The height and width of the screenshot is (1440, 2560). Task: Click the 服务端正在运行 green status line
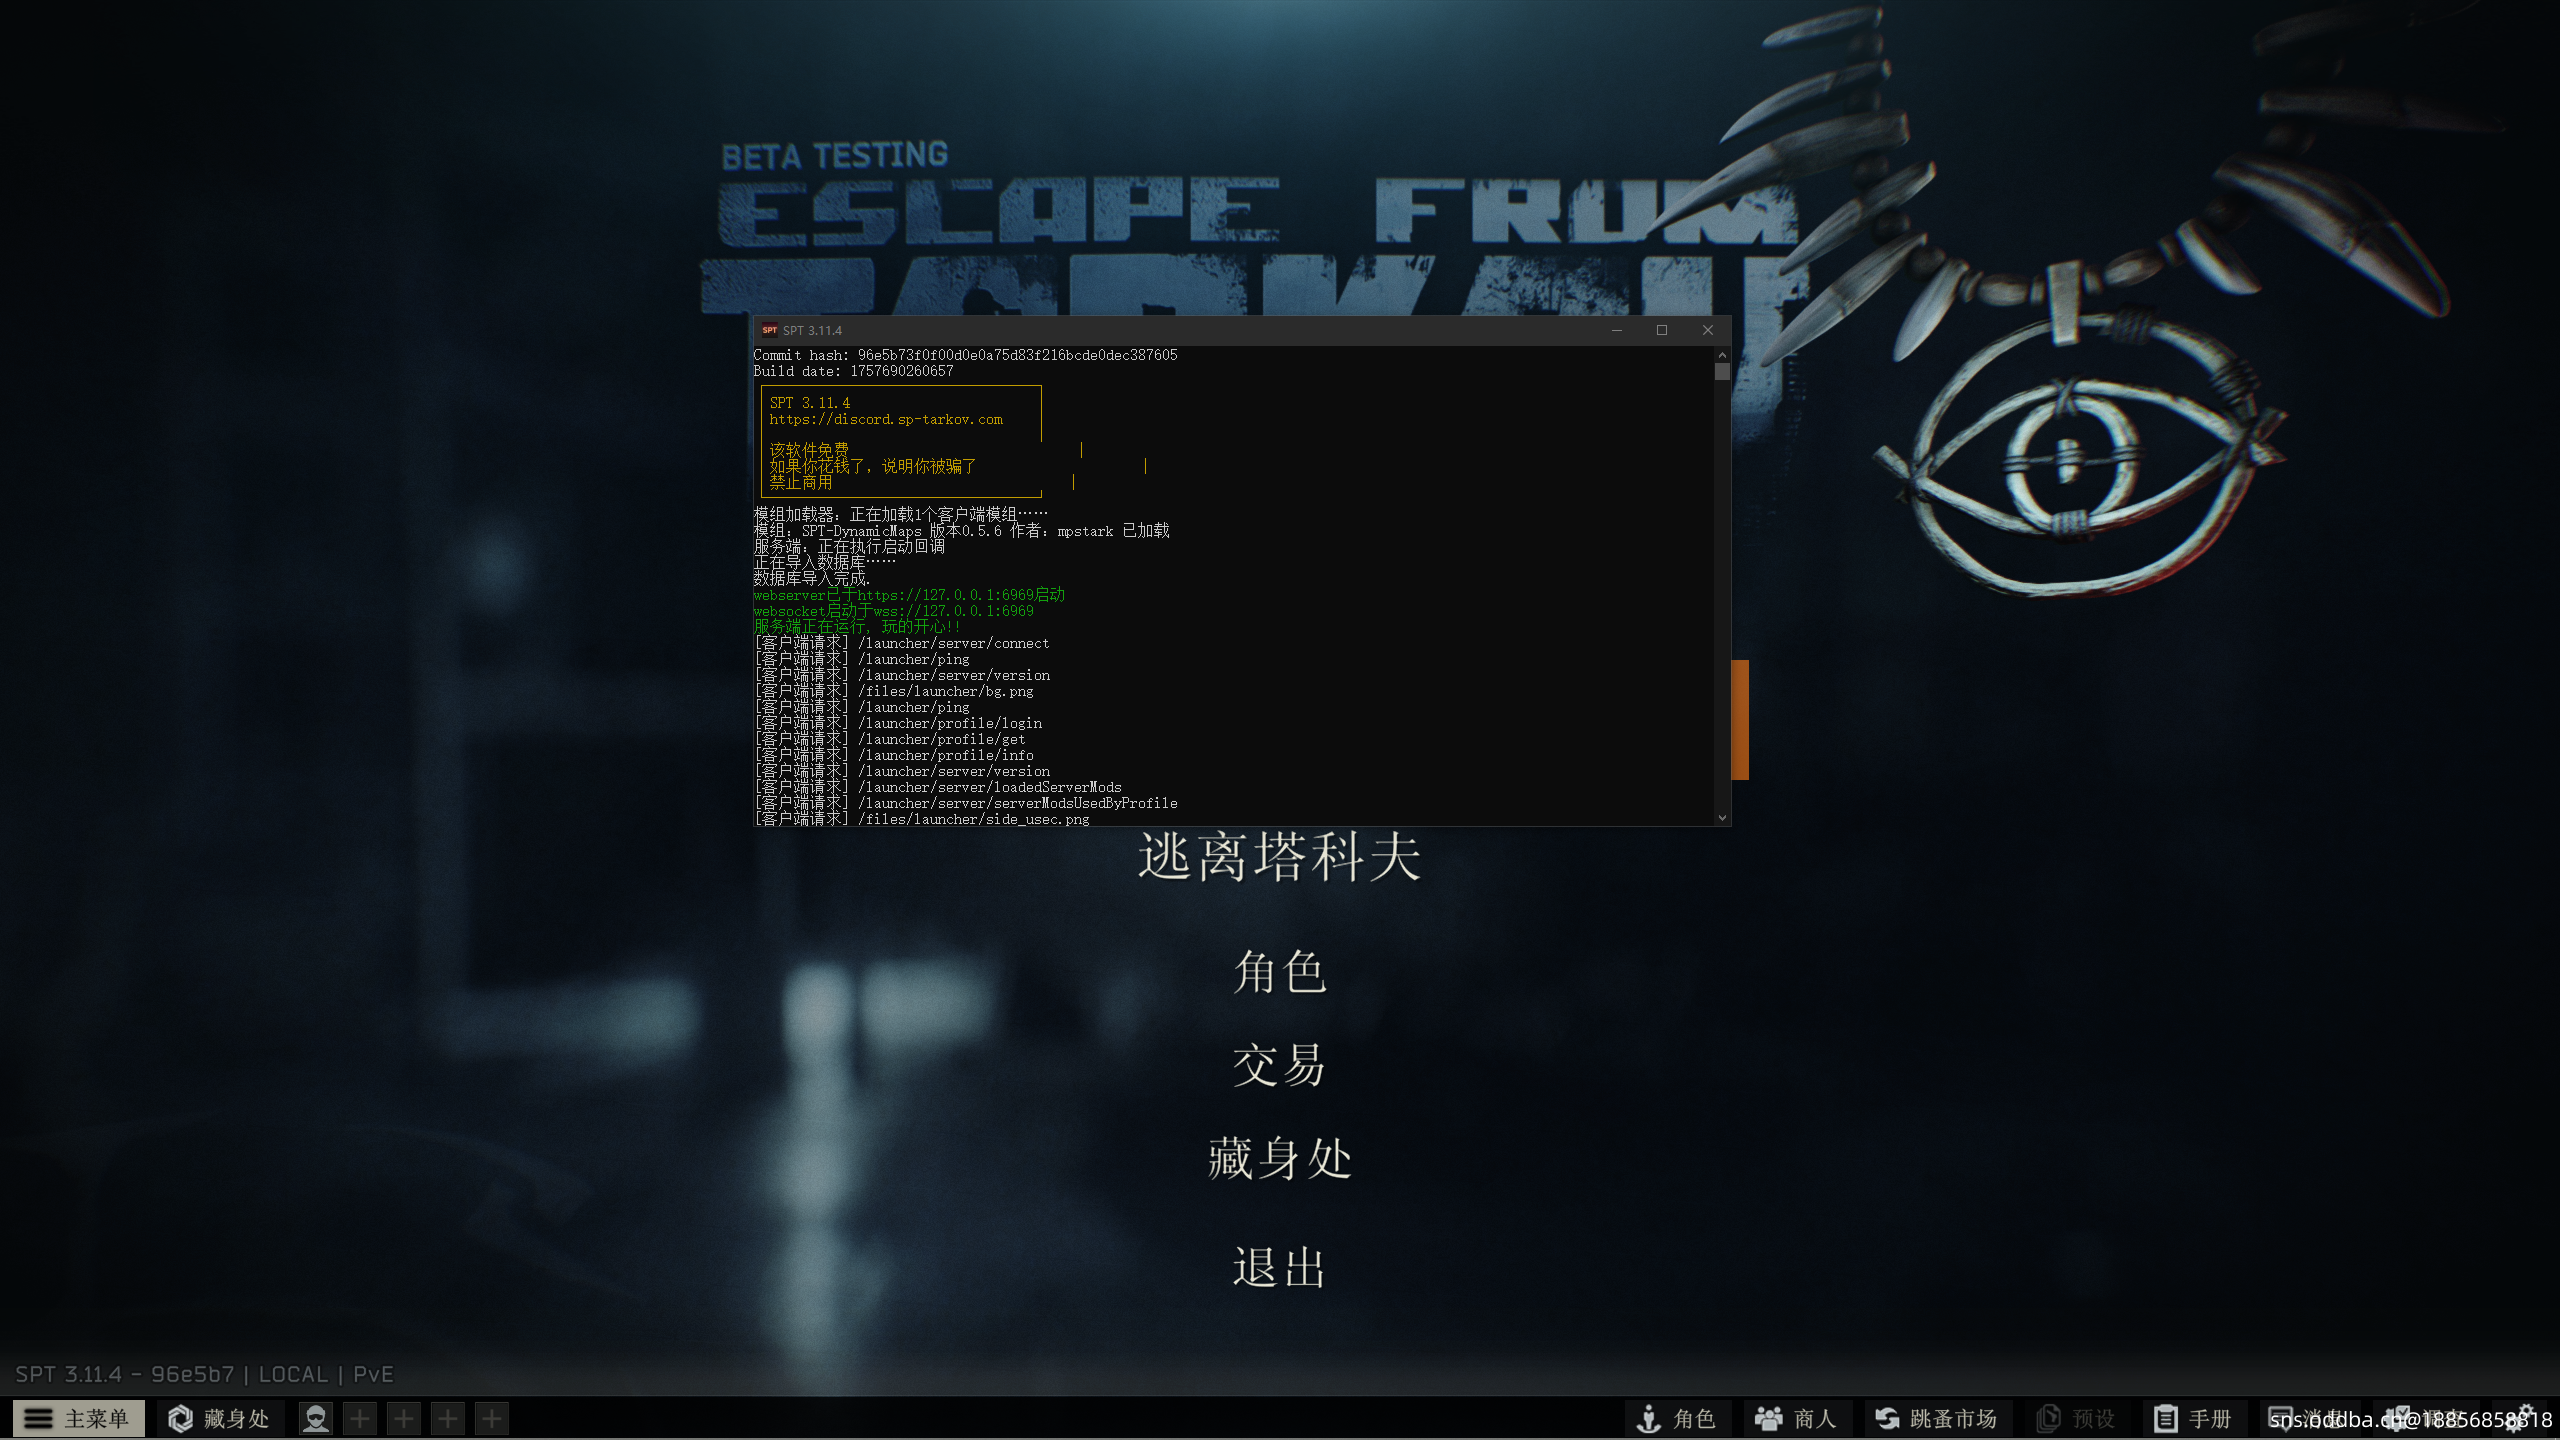(x=856, y=627)
